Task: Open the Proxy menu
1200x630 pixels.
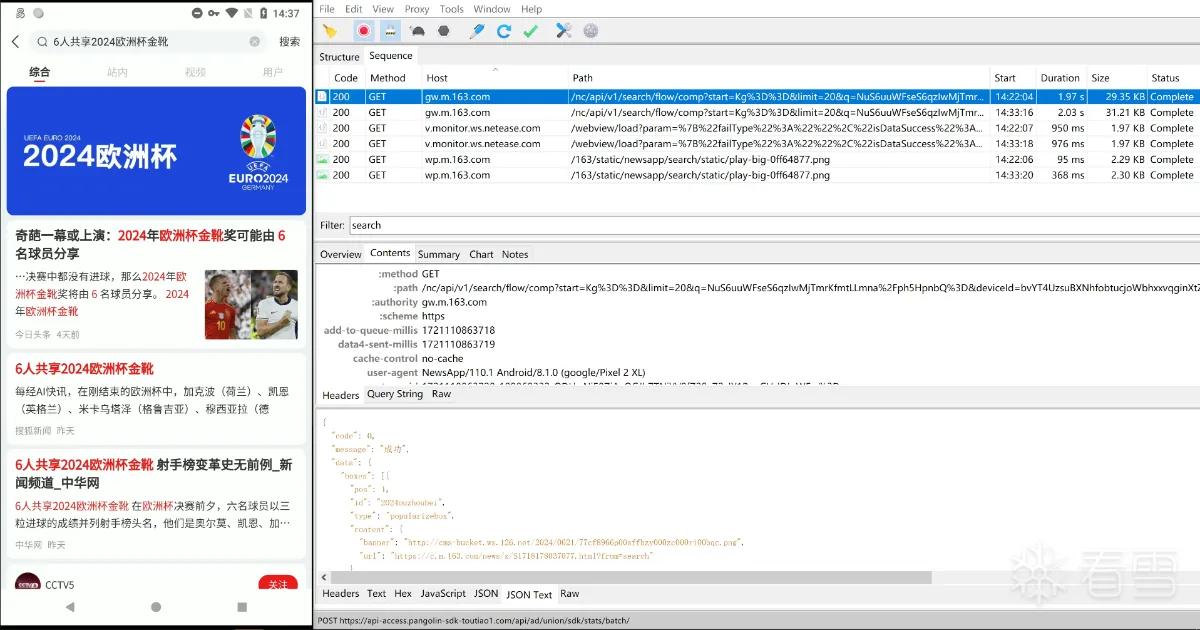Action: coord(416,9)
